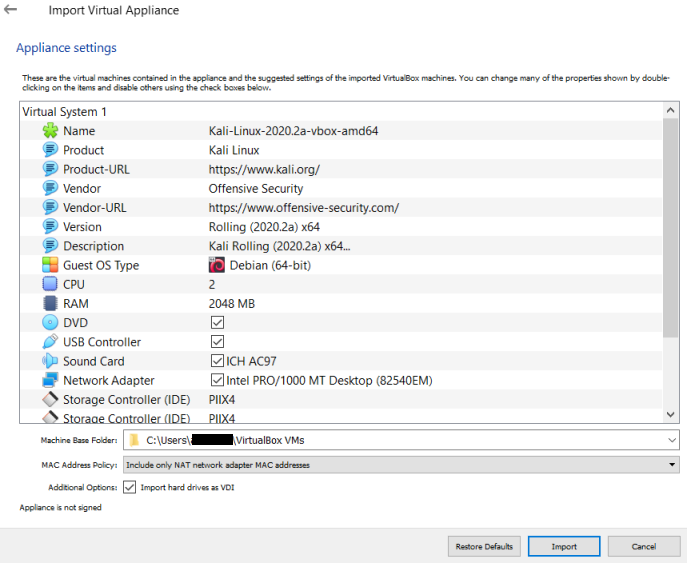Screen dimensions: 687x563
Task: Open the MAC Address Policy dropdown
Action: pos(672,464)
